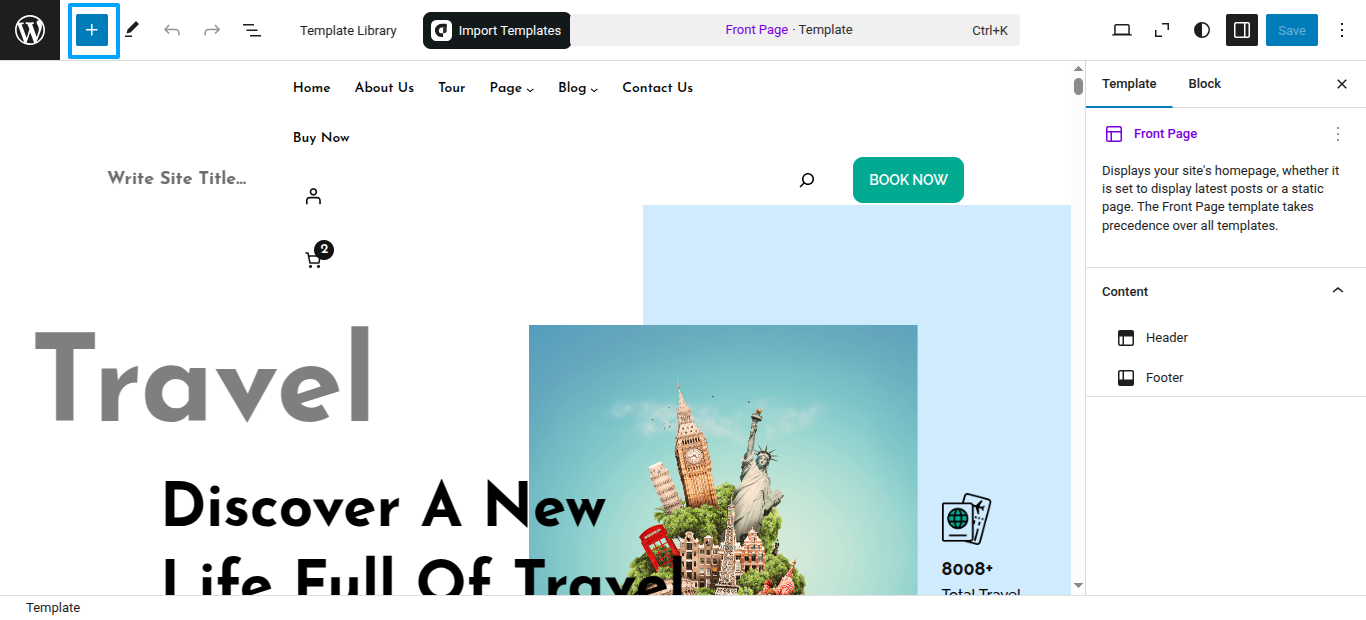This screenshot has height=620, width=1366.
Task: Close the Settings sidebar
Action: tap(1342, 84)
